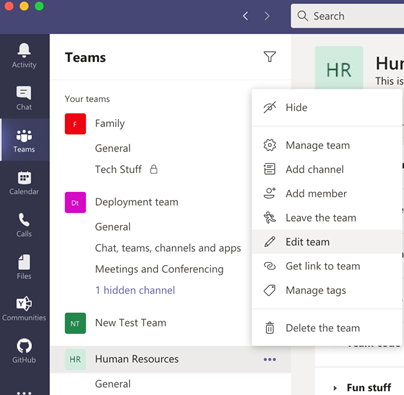Click the small HR avatar beside Human Resources
404x395 pixels.
[x=75, y=359]
